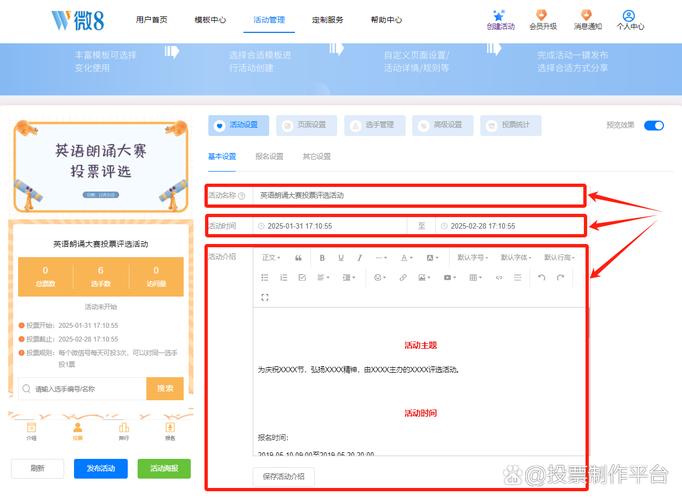Switch to the 投票统计 tab

pyautogui.click(x=511, y=125)
